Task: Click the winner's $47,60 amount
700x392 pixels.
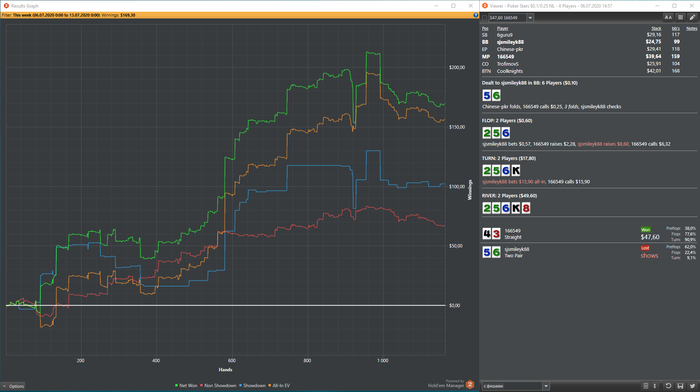Action: [x=650, y=237]
